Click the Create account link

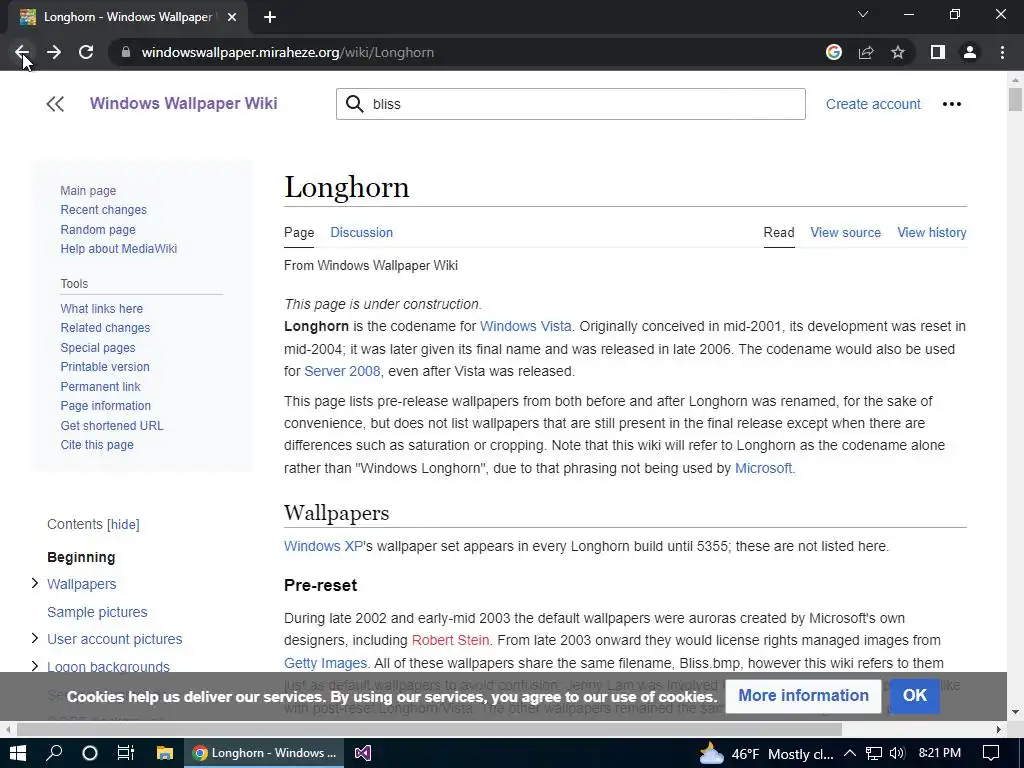873,104
